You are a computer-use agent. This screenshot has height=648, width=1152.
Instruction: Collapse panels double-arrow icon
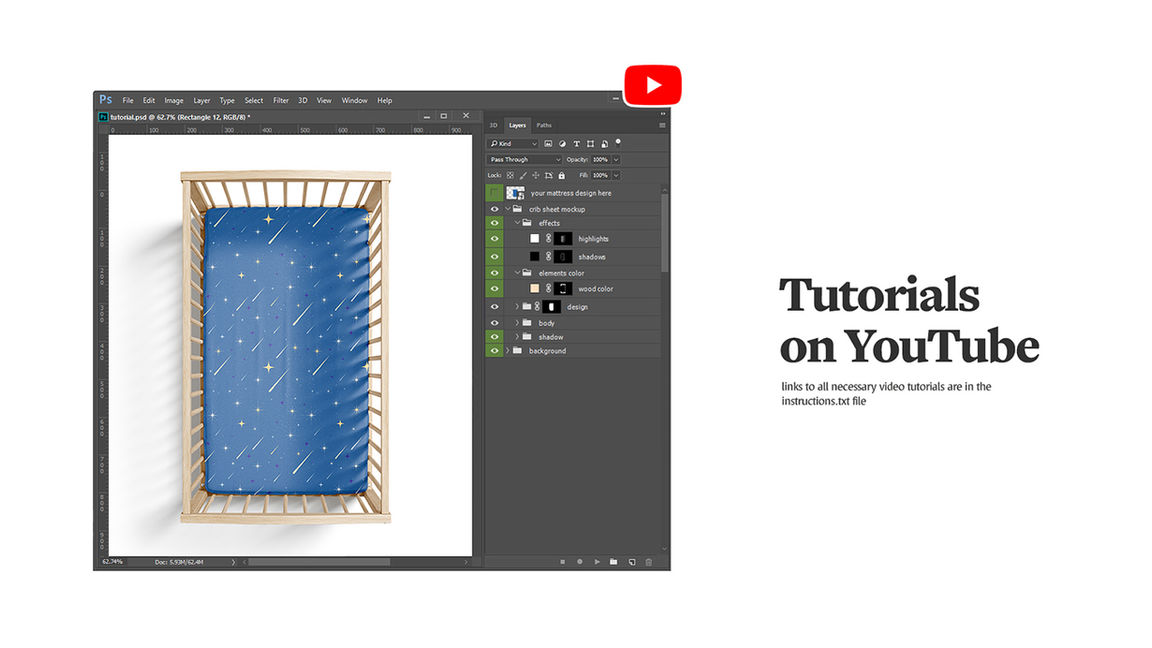coord(663,114)
